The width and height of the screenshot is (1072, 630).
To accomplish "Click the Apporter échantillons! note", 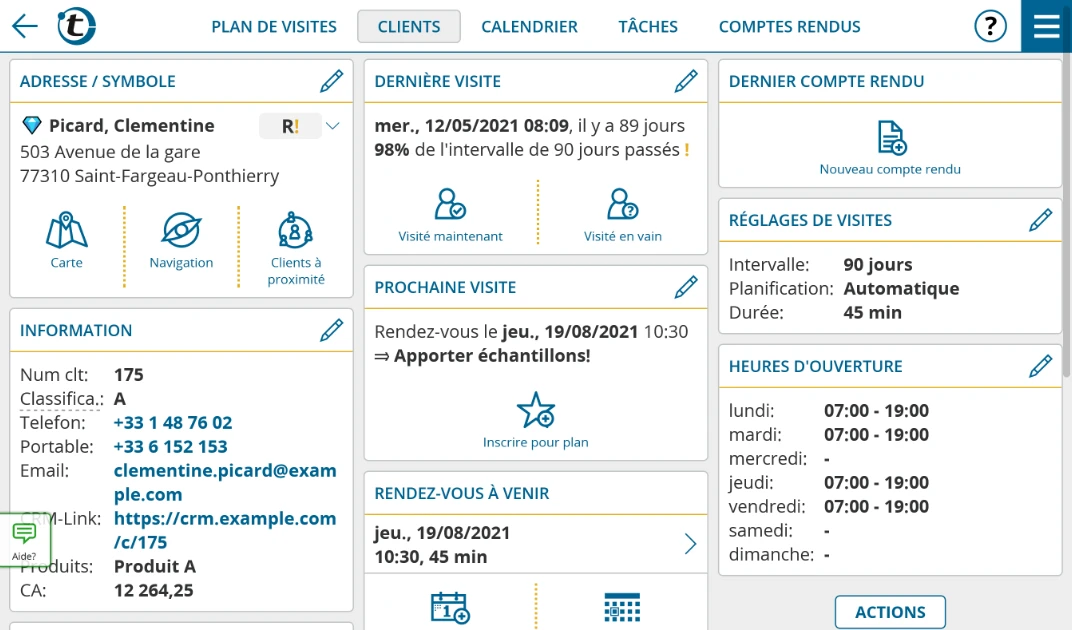I will [492, 355].
